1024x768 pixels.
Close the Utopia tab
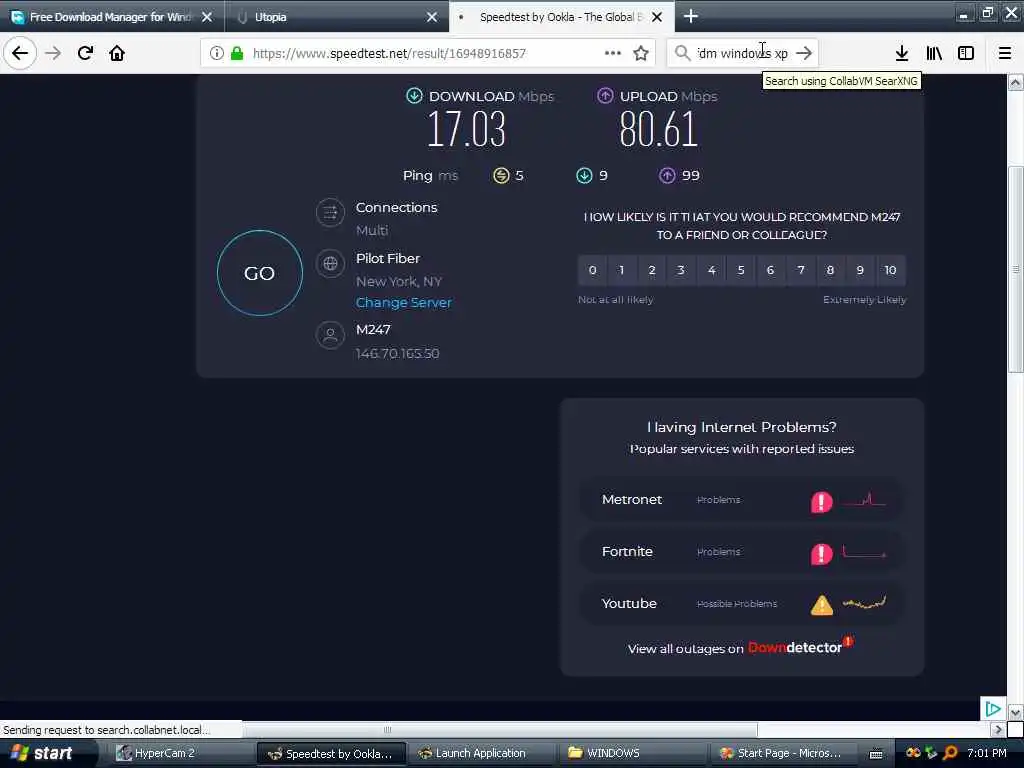(432, 17)
